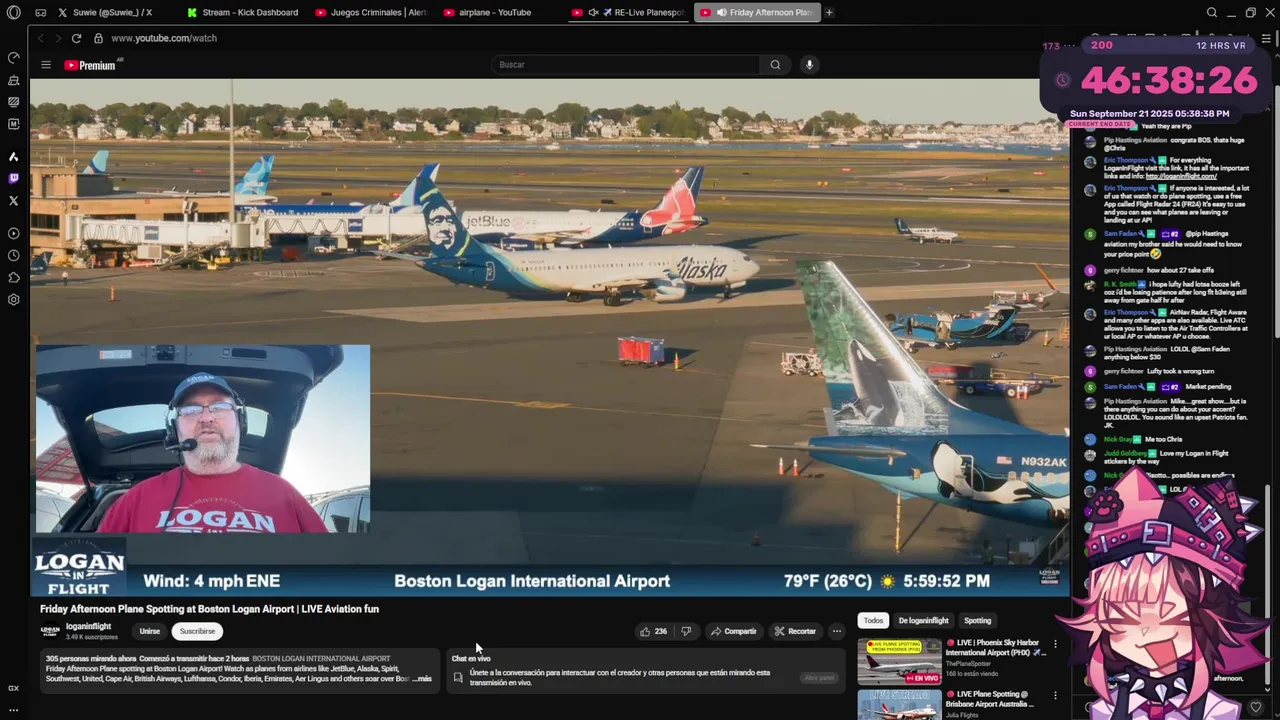Click the address bar www.youtube.com/watch
Screen dimensions: 1280x720
pyautogui.click(x=164, y=38)
